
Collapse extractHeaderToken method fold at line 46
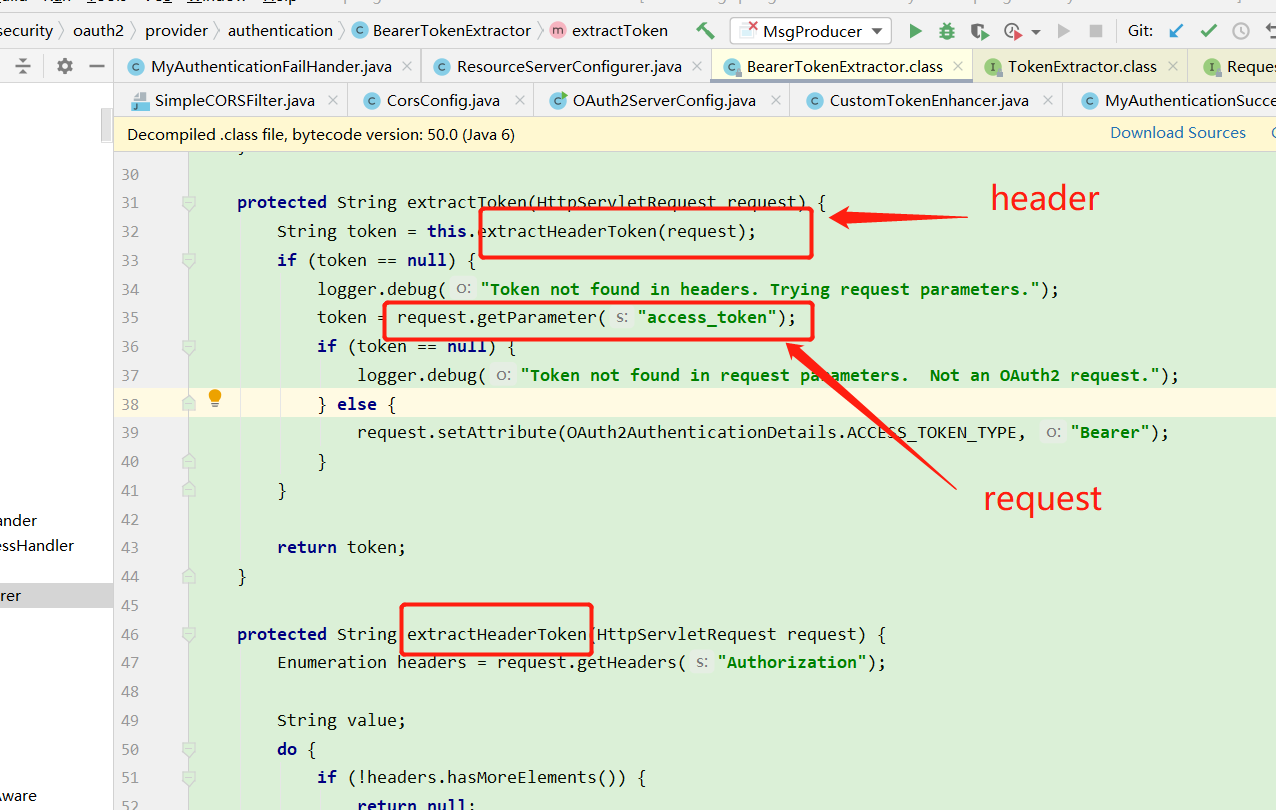[x=189, y=634]
